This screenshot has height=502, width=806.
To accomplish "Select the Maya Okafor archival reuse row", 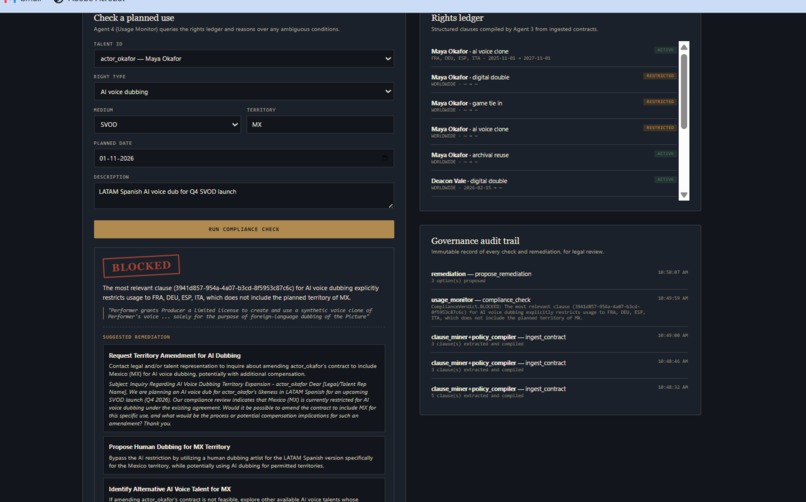I will pos(553,158).
